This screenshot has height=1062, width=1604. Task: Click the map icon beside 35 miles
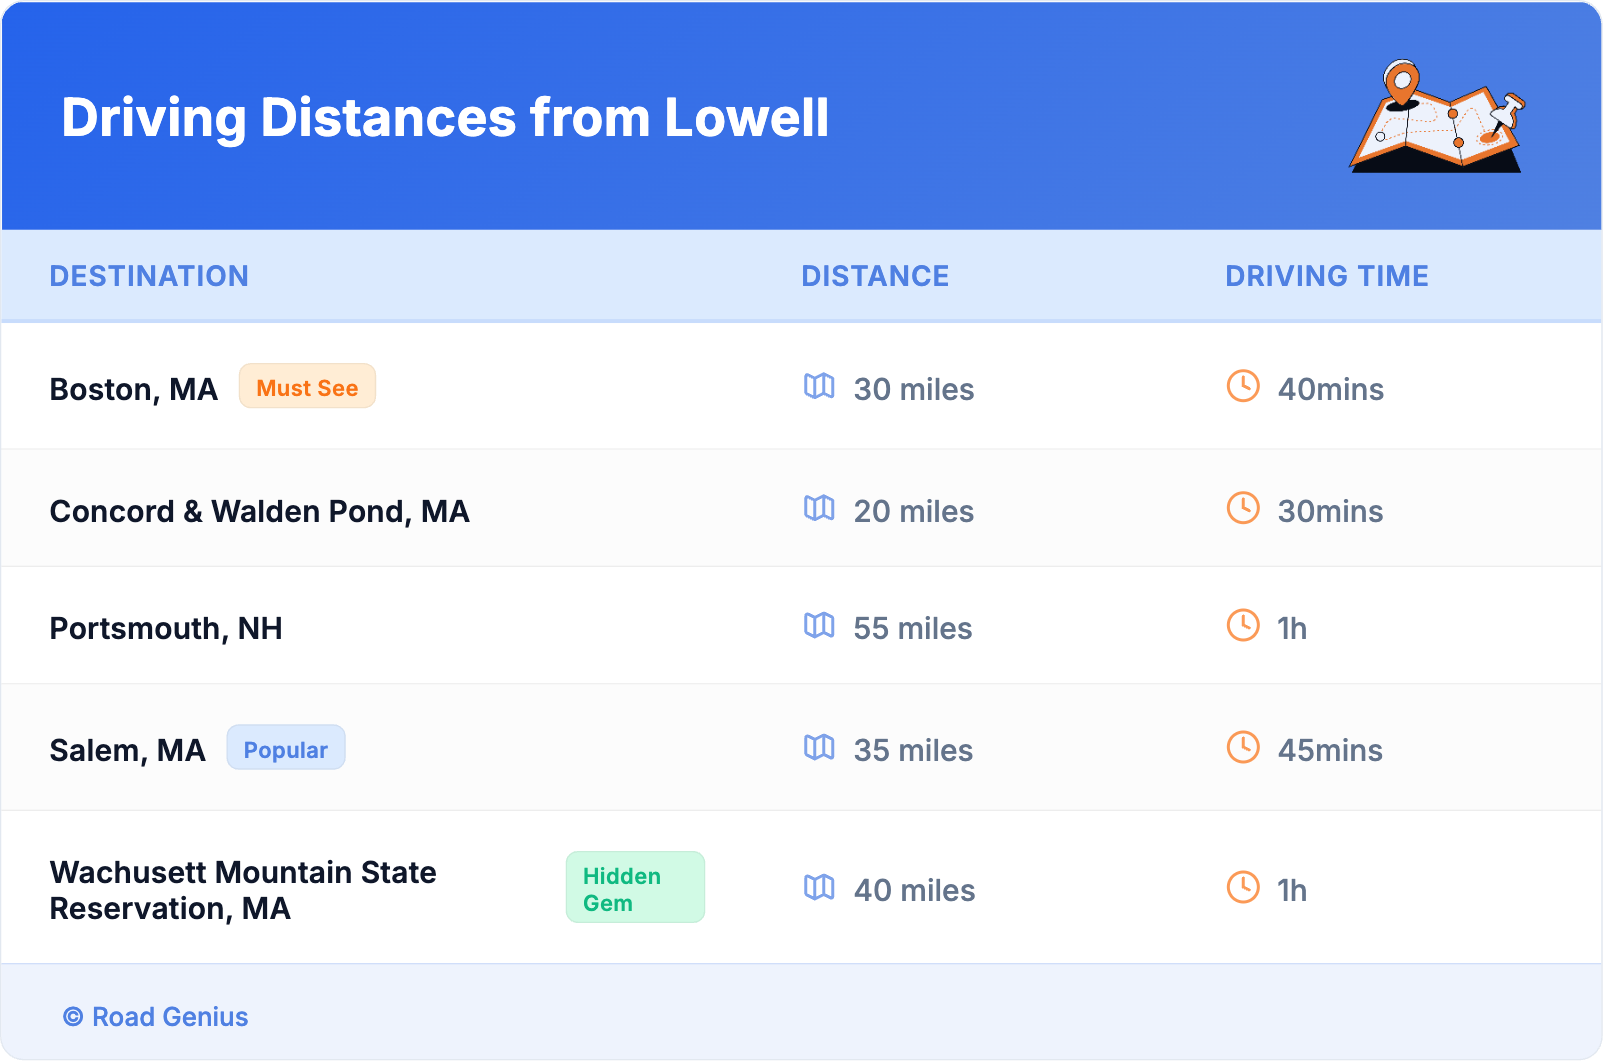pos(819,748)
